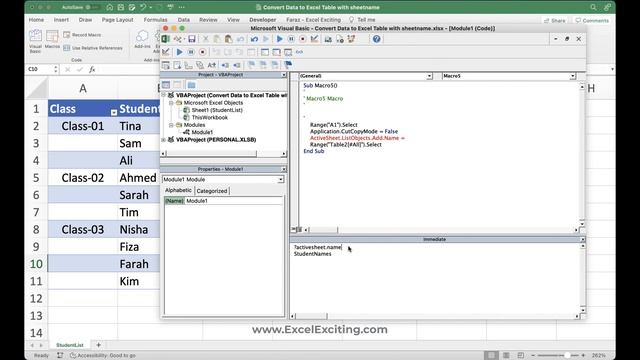Click the Break pause icon in the top VBA toolbar
Image resolution: width=640 pixels, height=360 pixels.
pos(291,39)
